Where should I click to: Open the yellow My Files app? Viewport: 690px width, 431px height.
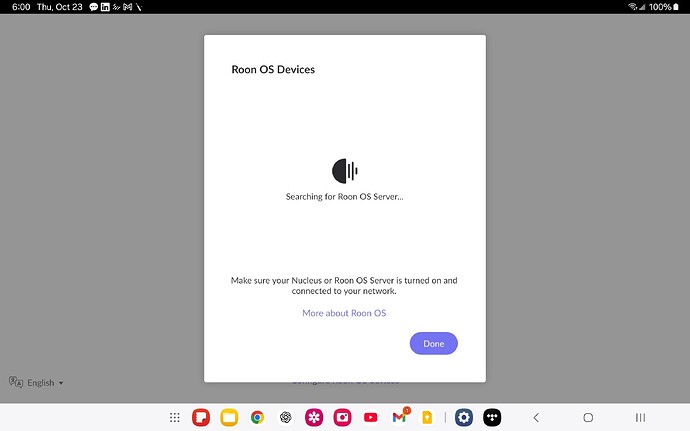point(229,417)
